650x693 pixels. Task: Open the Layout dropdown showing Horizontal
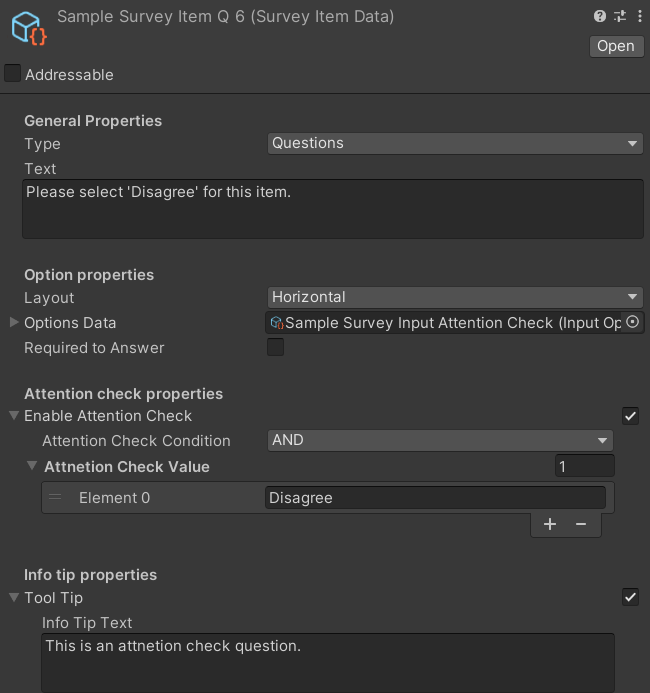(x=455, y=297)
